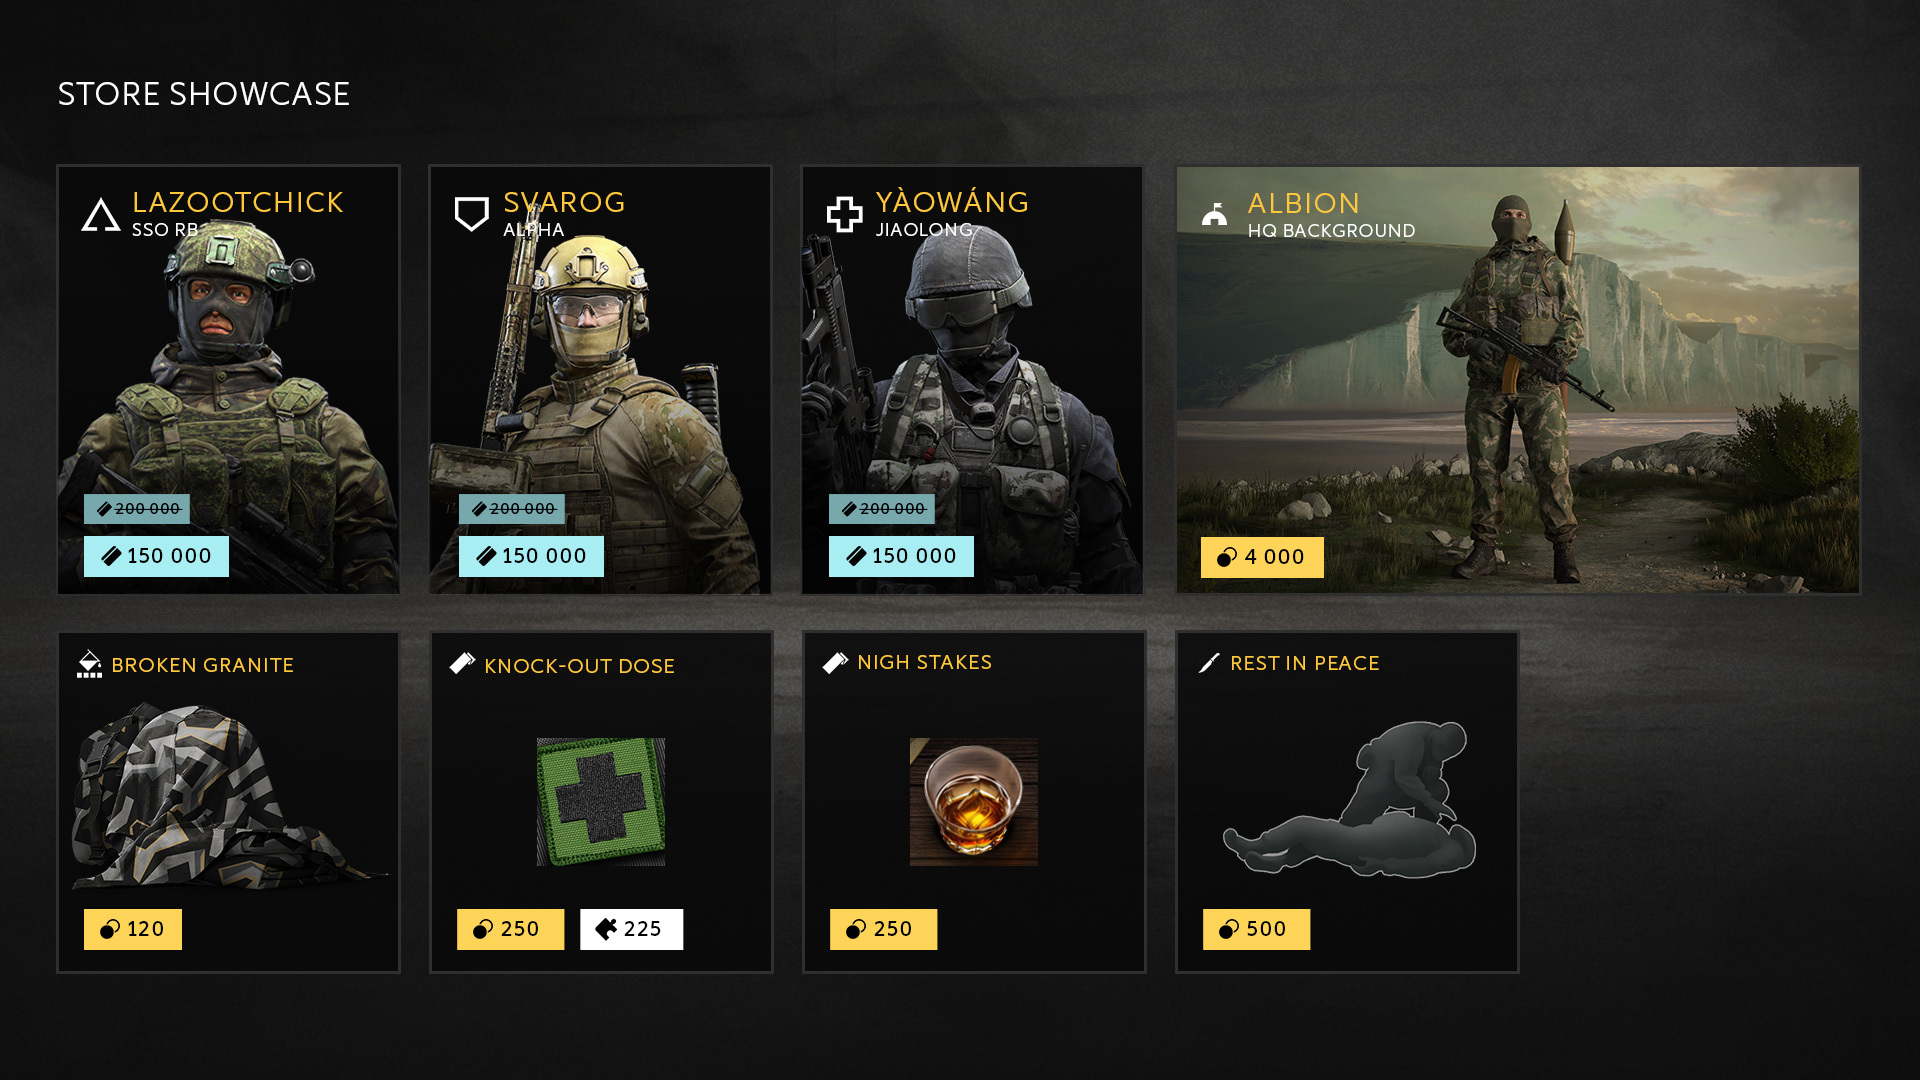This screenshot has height=1080, width=1920.
Task: Buy Albion background for 4 000
Action: [x=1262, y=557]
